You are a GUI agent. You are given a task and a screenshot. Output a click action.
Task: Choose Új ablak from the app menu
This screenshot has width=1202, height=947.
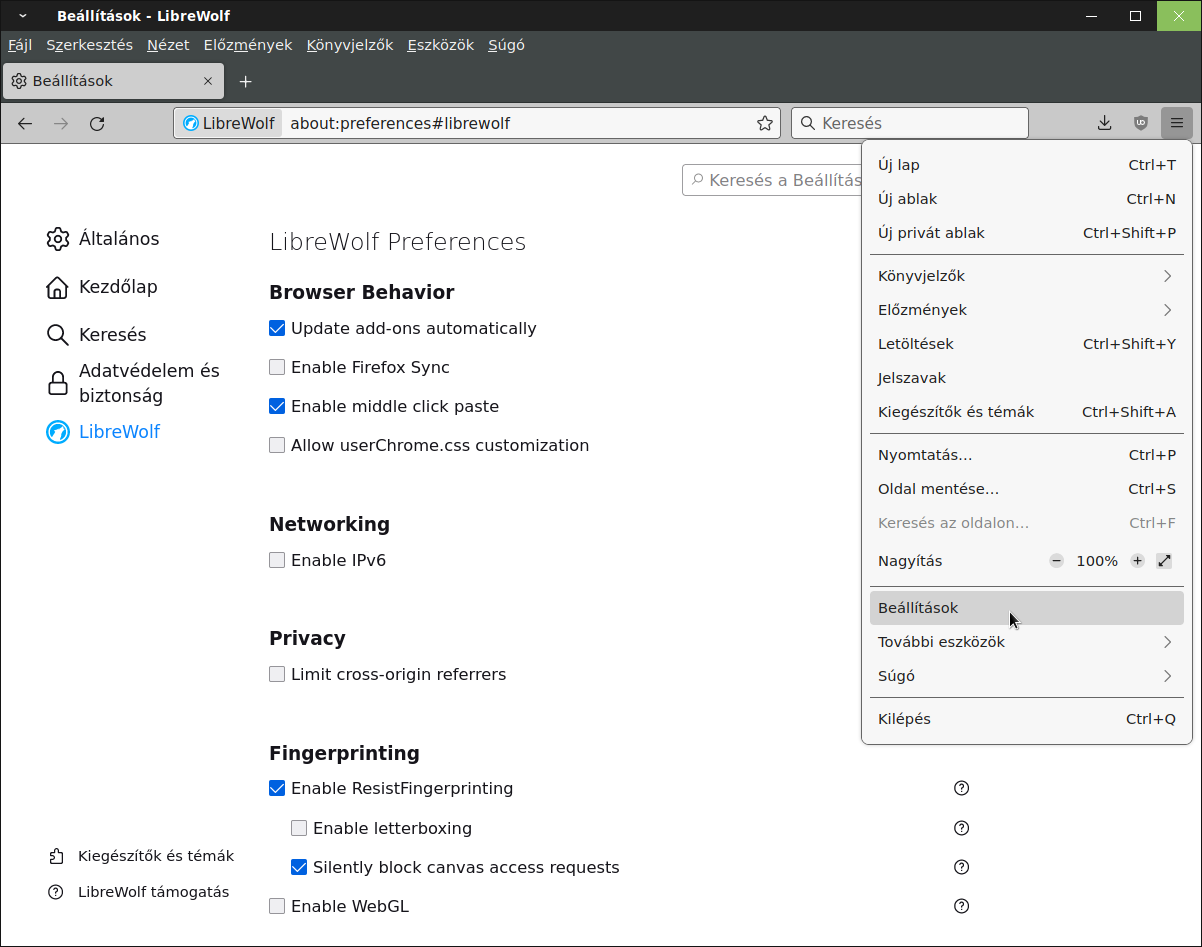click(x=1027, y=199)
